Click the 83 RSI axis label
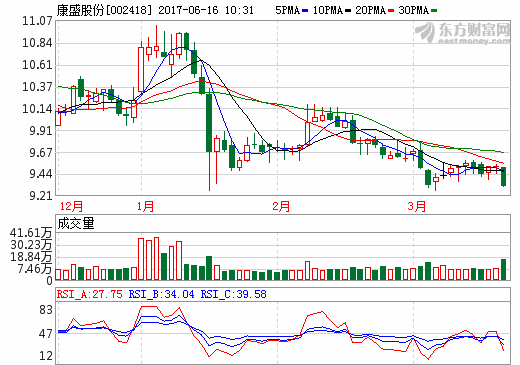The width and height of the screenshot is (520, 365). click(46, 310)
